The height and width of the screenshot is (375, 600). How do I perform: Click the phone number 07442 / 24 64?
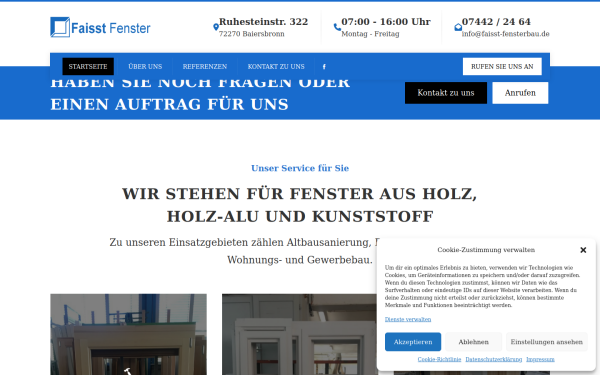(x=496, y=21)
